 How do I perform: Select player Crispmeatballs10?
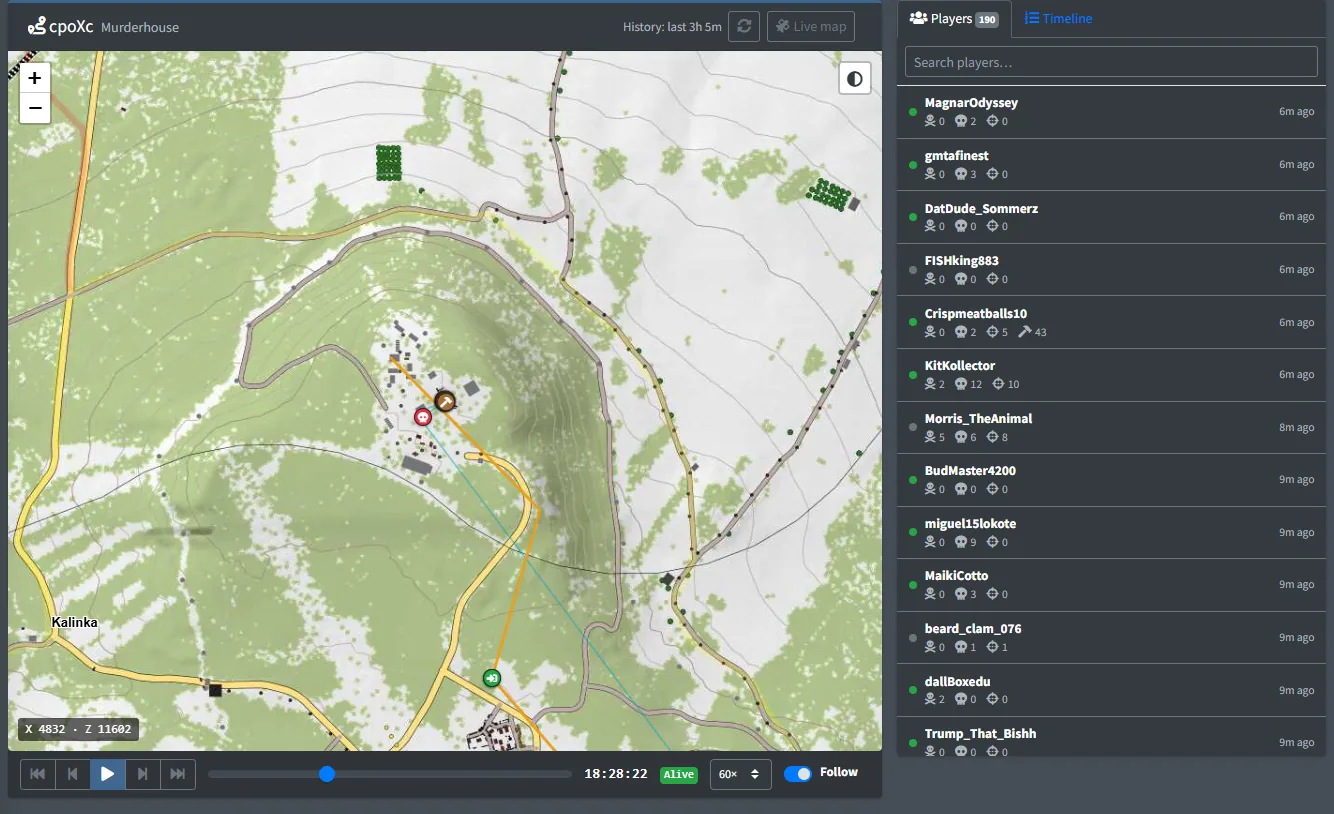1112,322
